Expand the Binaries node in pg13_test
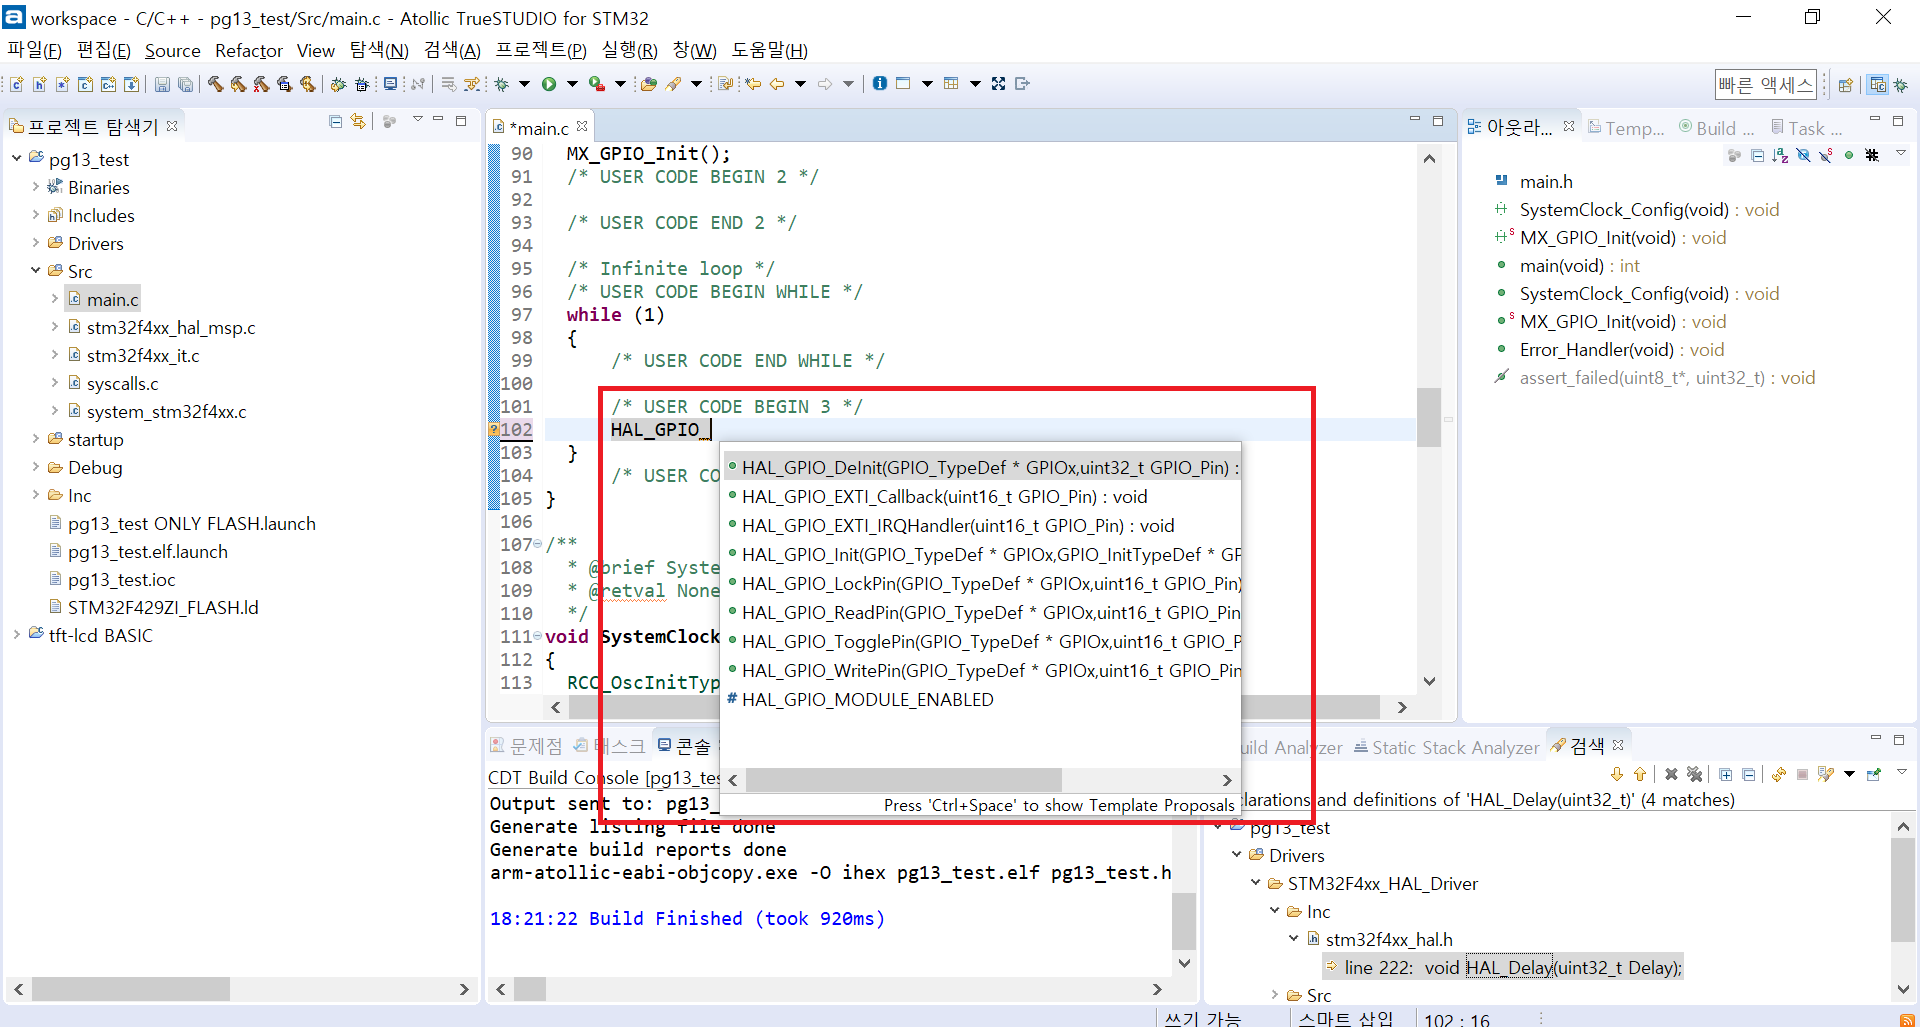 (x=36, y=187)
